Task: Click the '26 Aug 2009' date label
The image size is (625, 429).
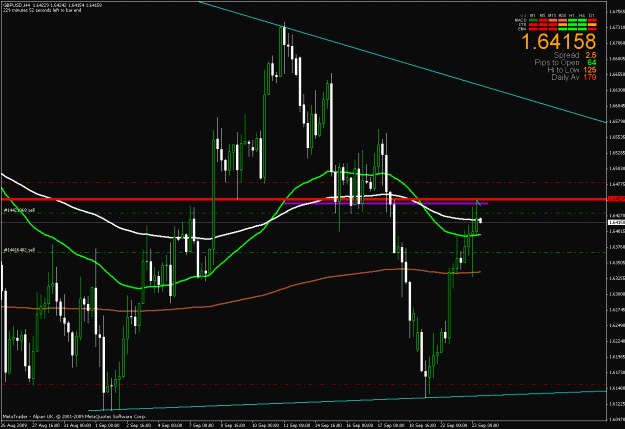Action: coord(12,425)
